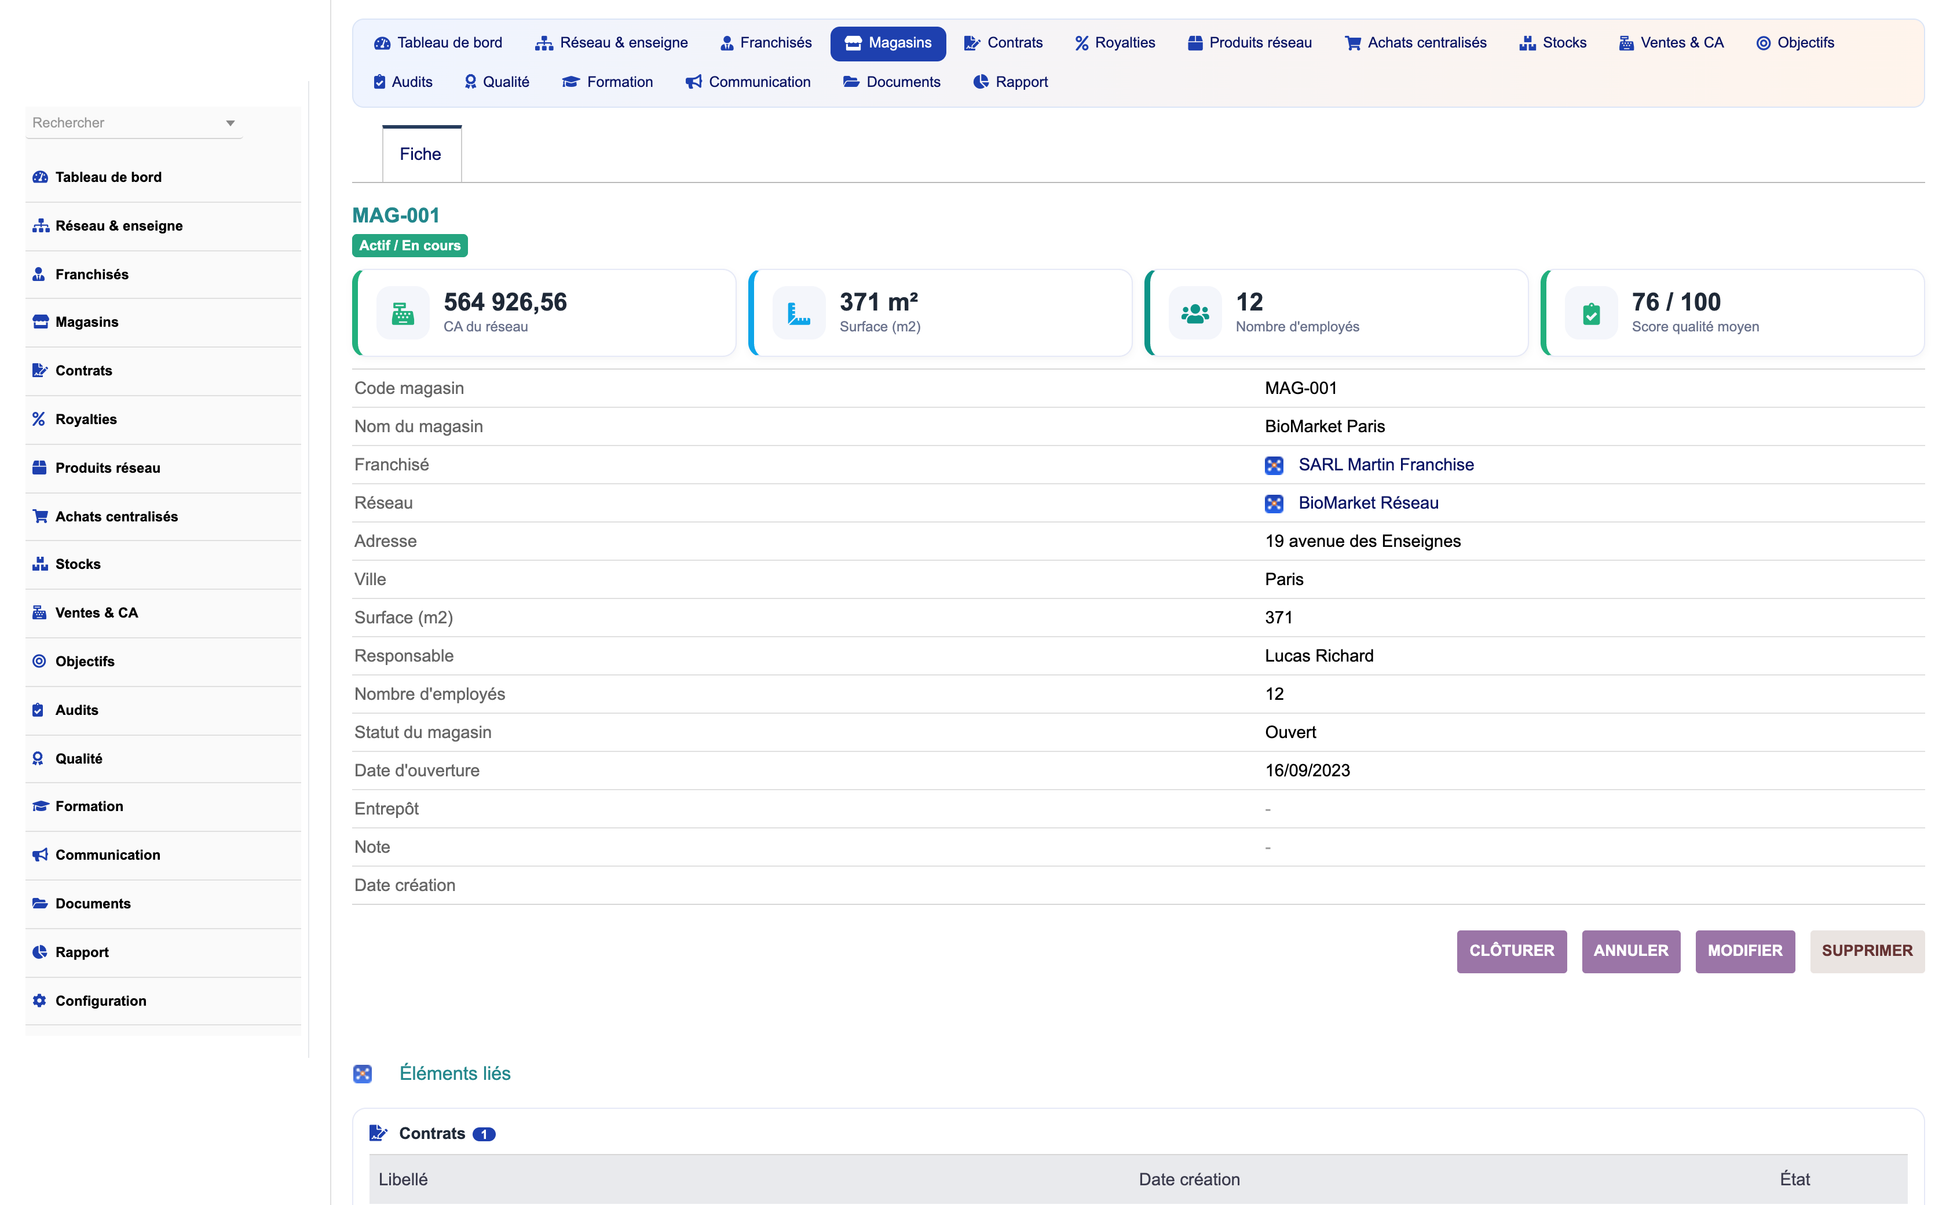Viewport: 1946px width, 1205px height.
Task: Open the BioMarket Réseau link
Action: [x=1368, y=503]
